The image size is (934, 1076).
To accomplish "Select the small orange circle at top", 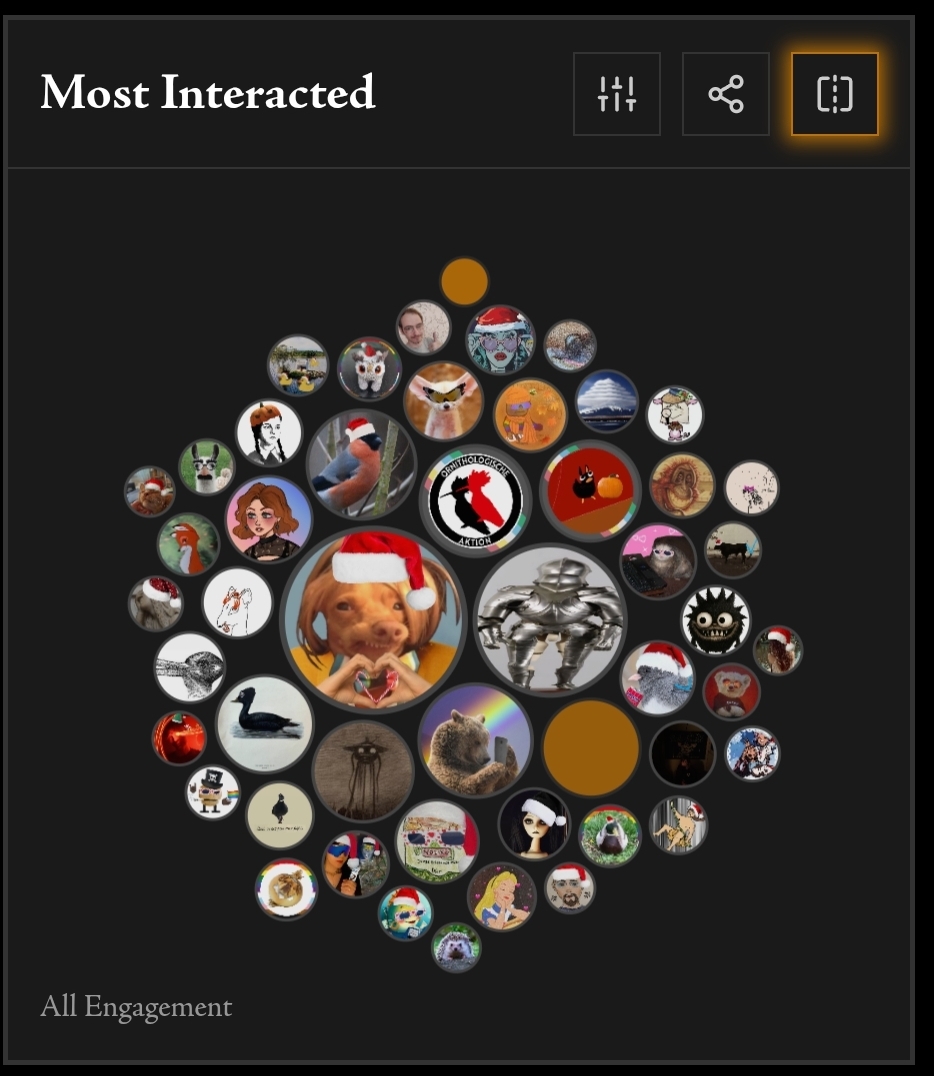I will (x=464, y=281).
